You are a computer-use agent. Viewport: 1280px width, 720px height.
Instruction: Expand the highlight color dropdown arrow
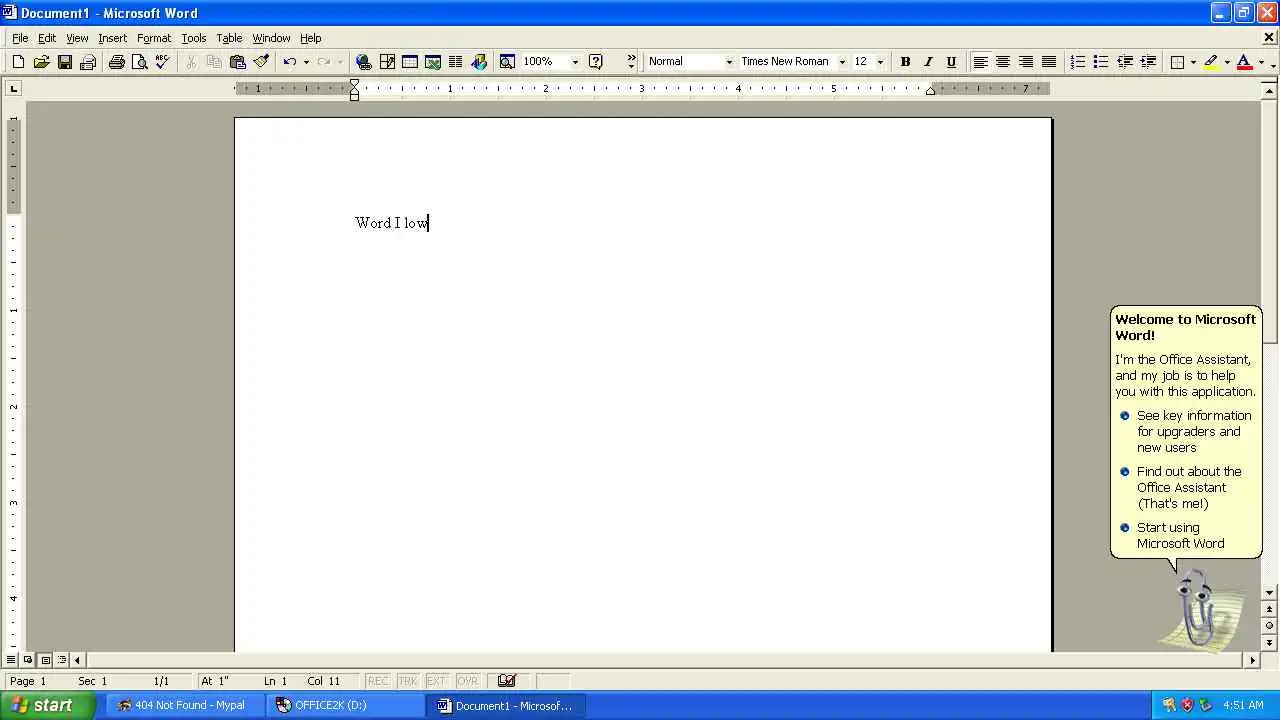coord(1227,62)
